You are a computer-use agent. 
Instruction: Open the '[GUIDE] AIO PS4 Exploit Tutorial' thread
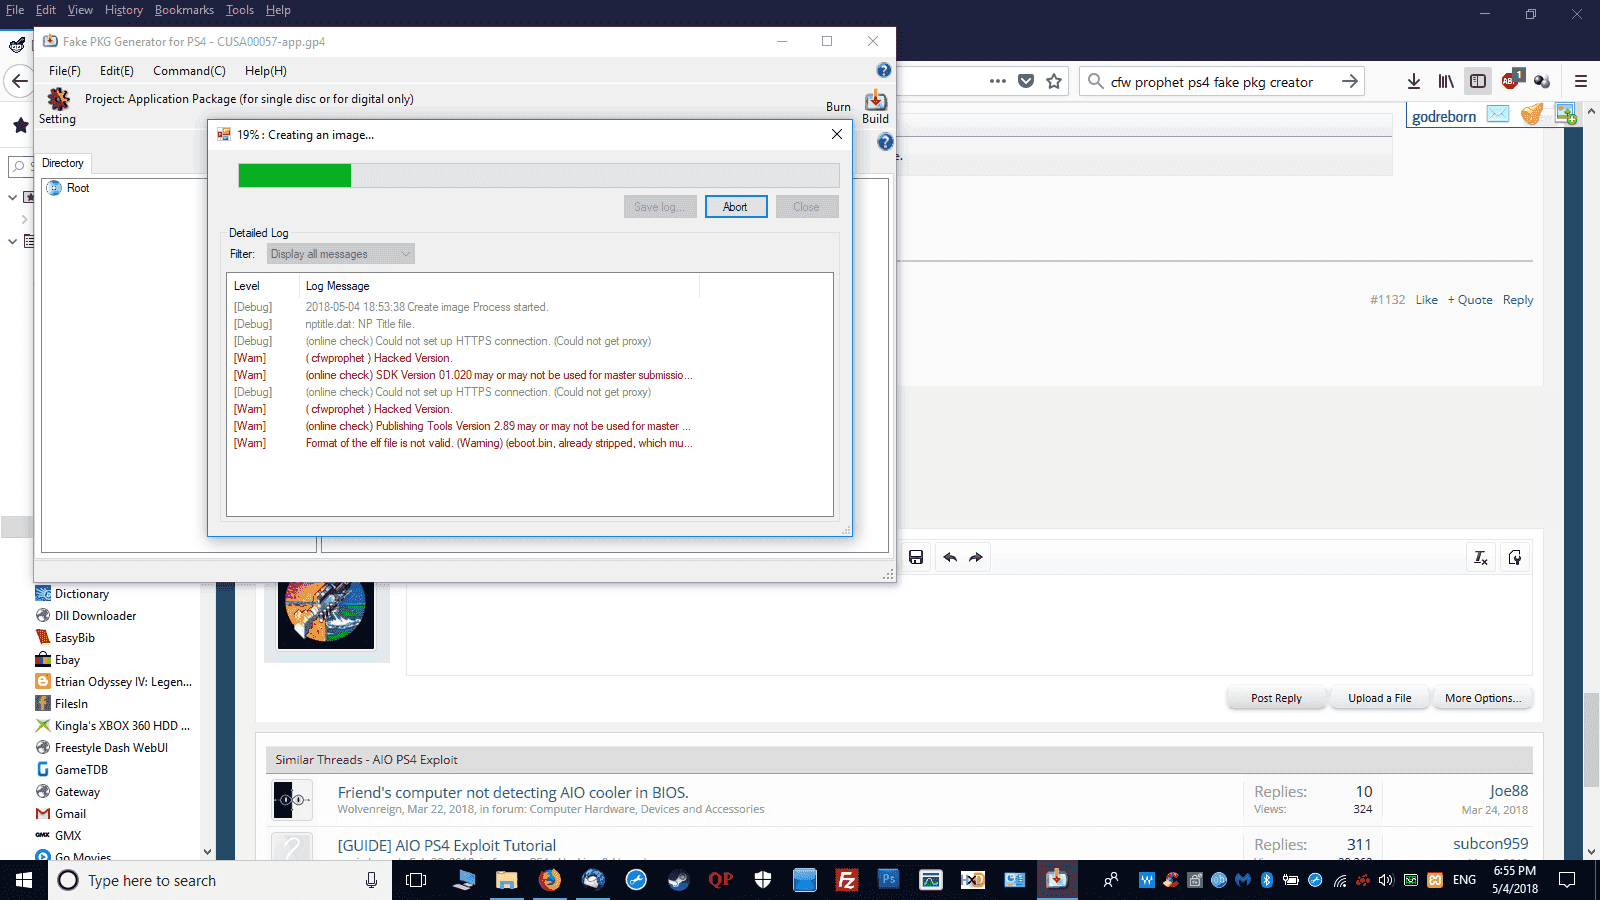click(447, 845)
